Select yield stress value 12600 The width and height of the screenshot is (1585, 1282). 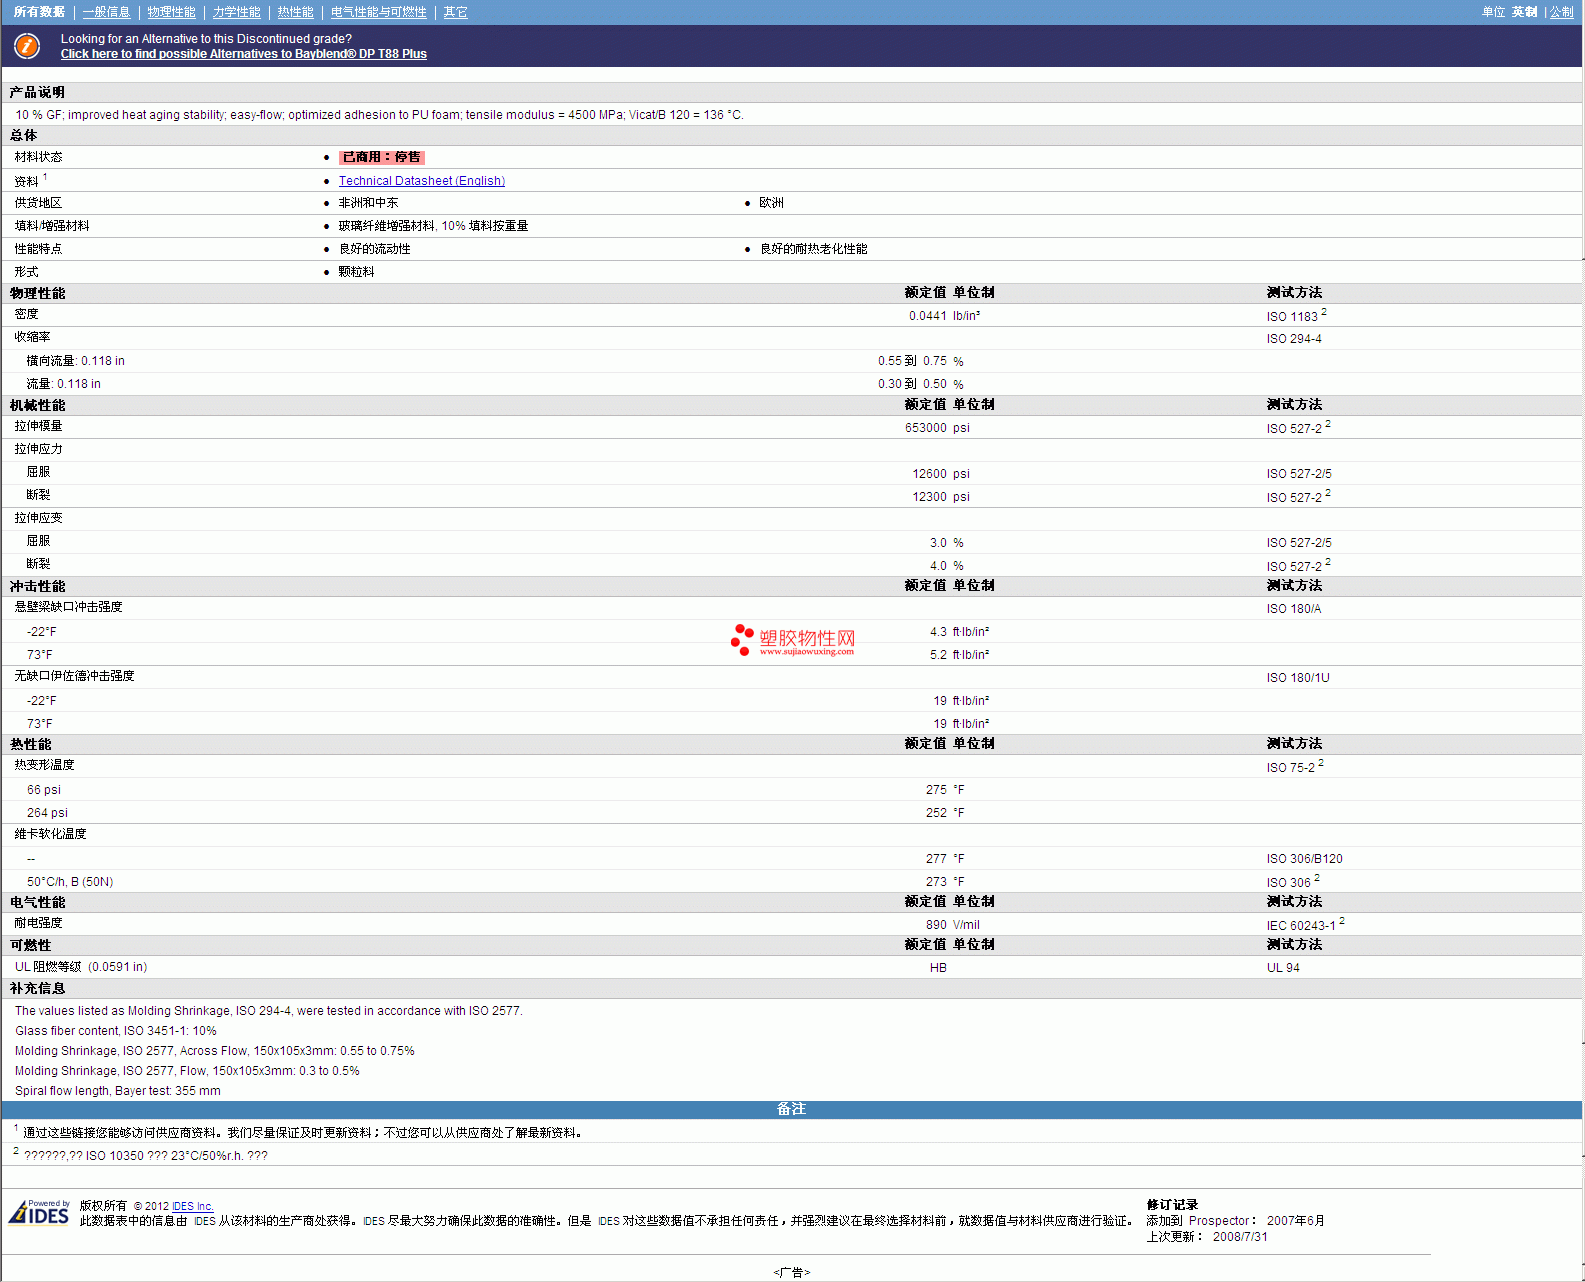(929, 474)
